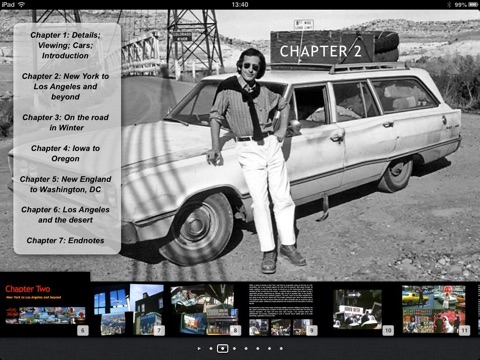The height and width of the screenshot is (360, 480).
Task: Open Chapter 7: Endnotes
Action: pyautogui.click(x=65, y=240)
